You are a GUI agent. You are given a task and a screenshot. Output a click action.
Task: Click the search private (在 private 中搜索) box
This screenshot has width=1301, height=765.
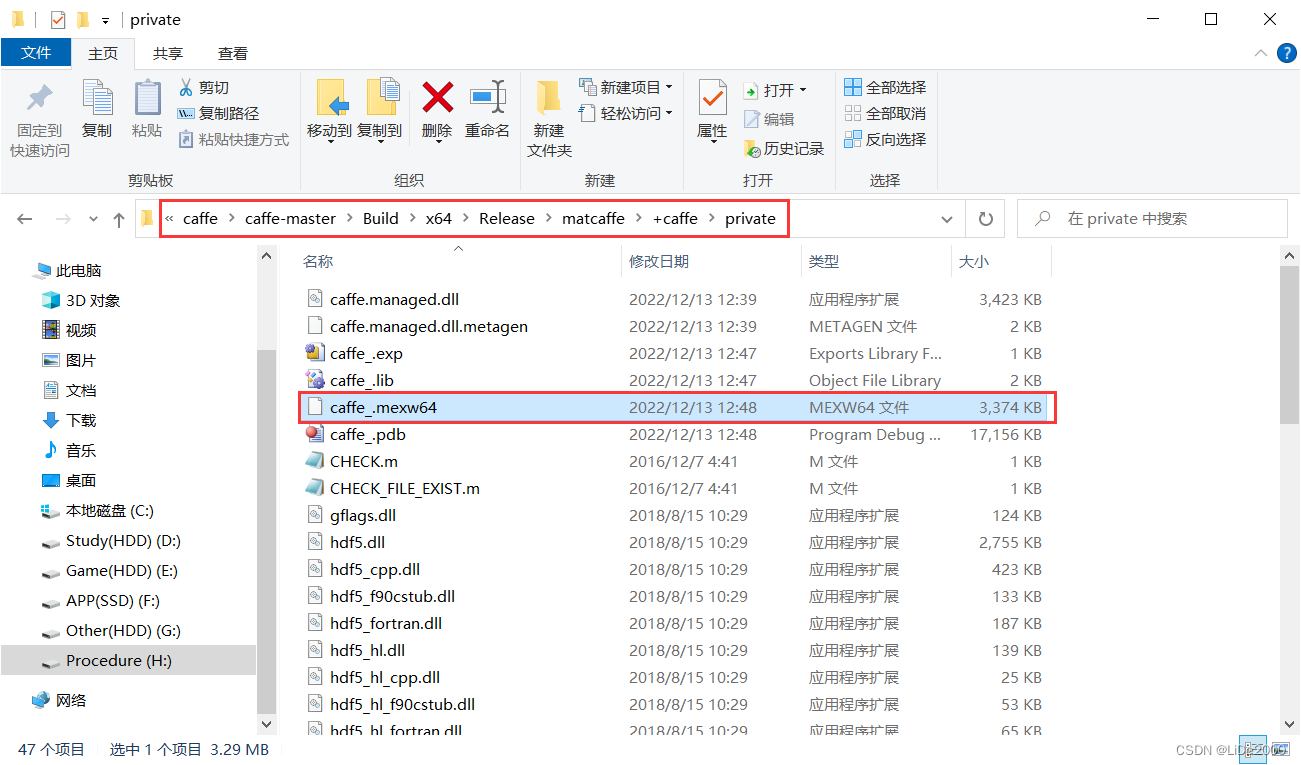coord(1152,219)
